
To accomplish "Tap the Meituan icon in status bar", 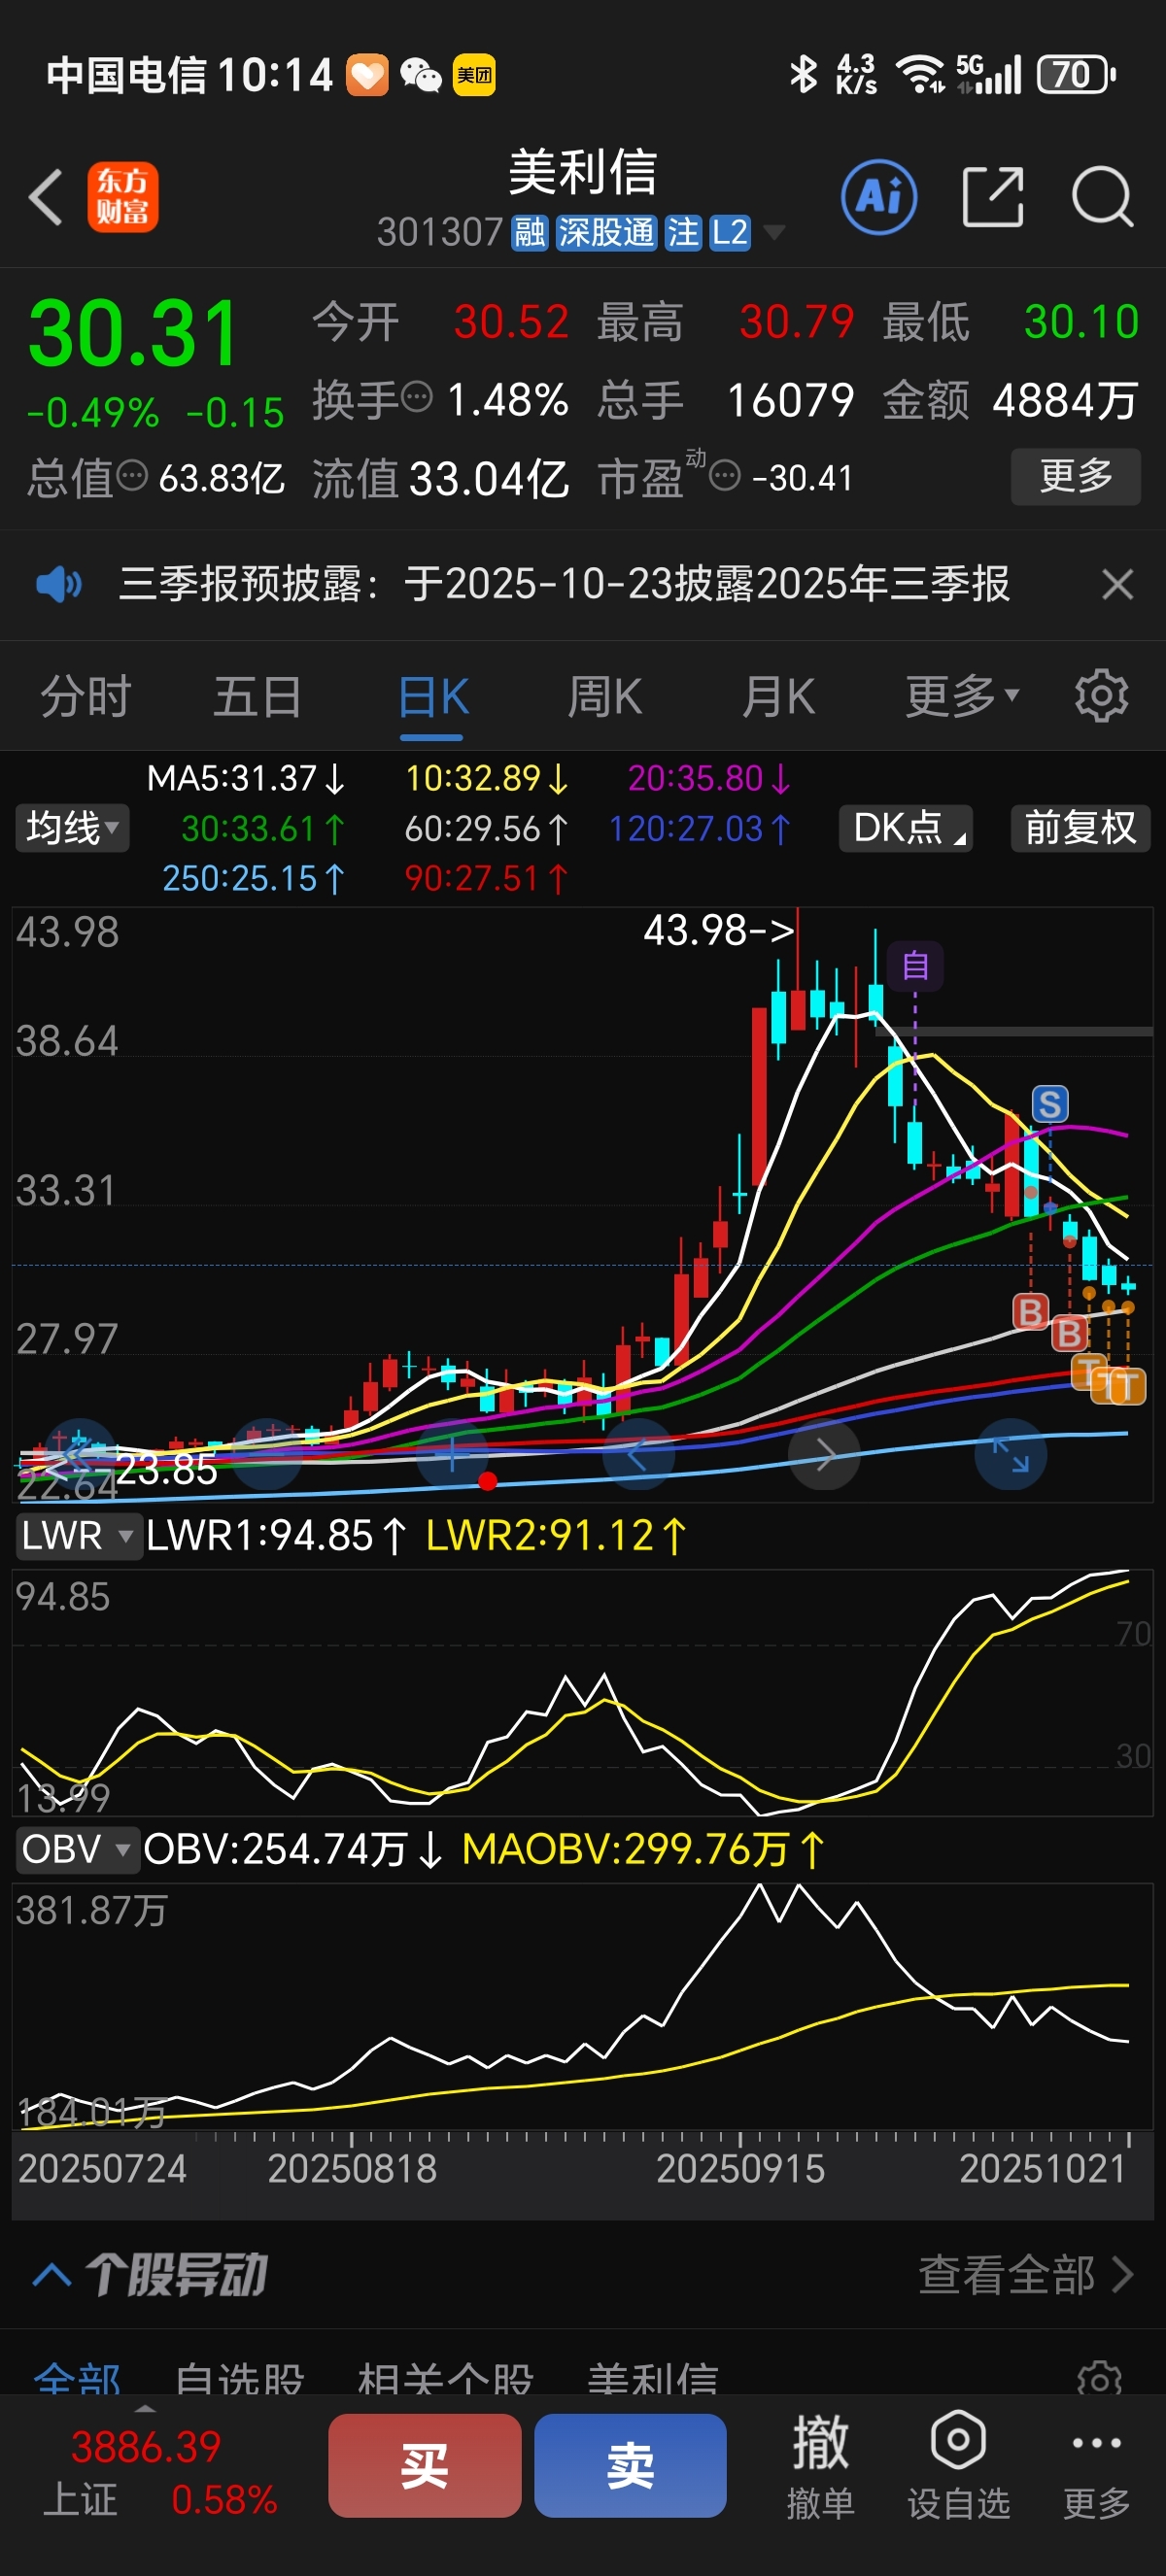I will [474, 75].
